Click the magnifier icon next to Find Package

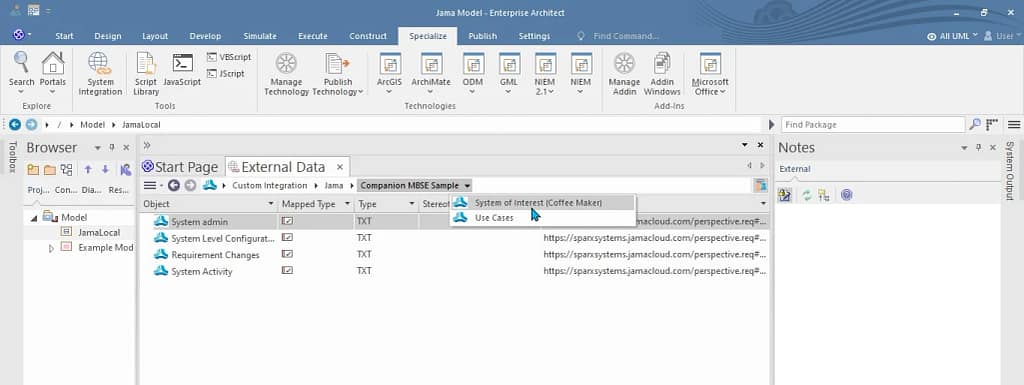pyautogui.click(x=974, y=124)
